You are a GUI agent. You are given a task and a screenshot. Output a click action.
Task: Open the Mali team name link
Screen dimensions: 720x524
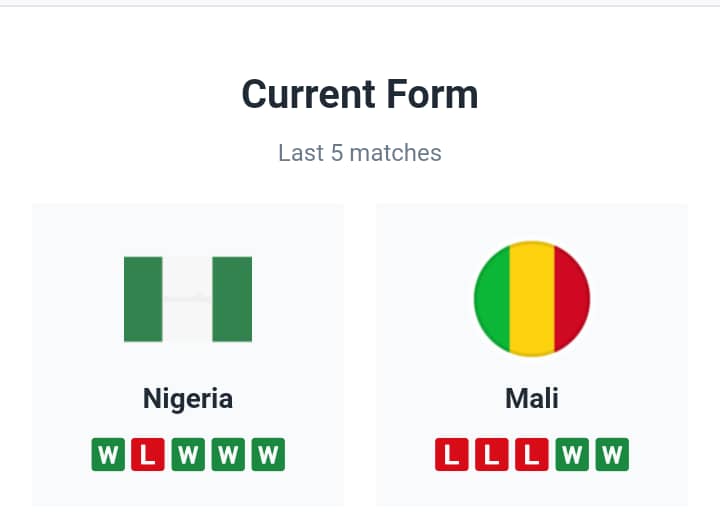tap(532, 398)
